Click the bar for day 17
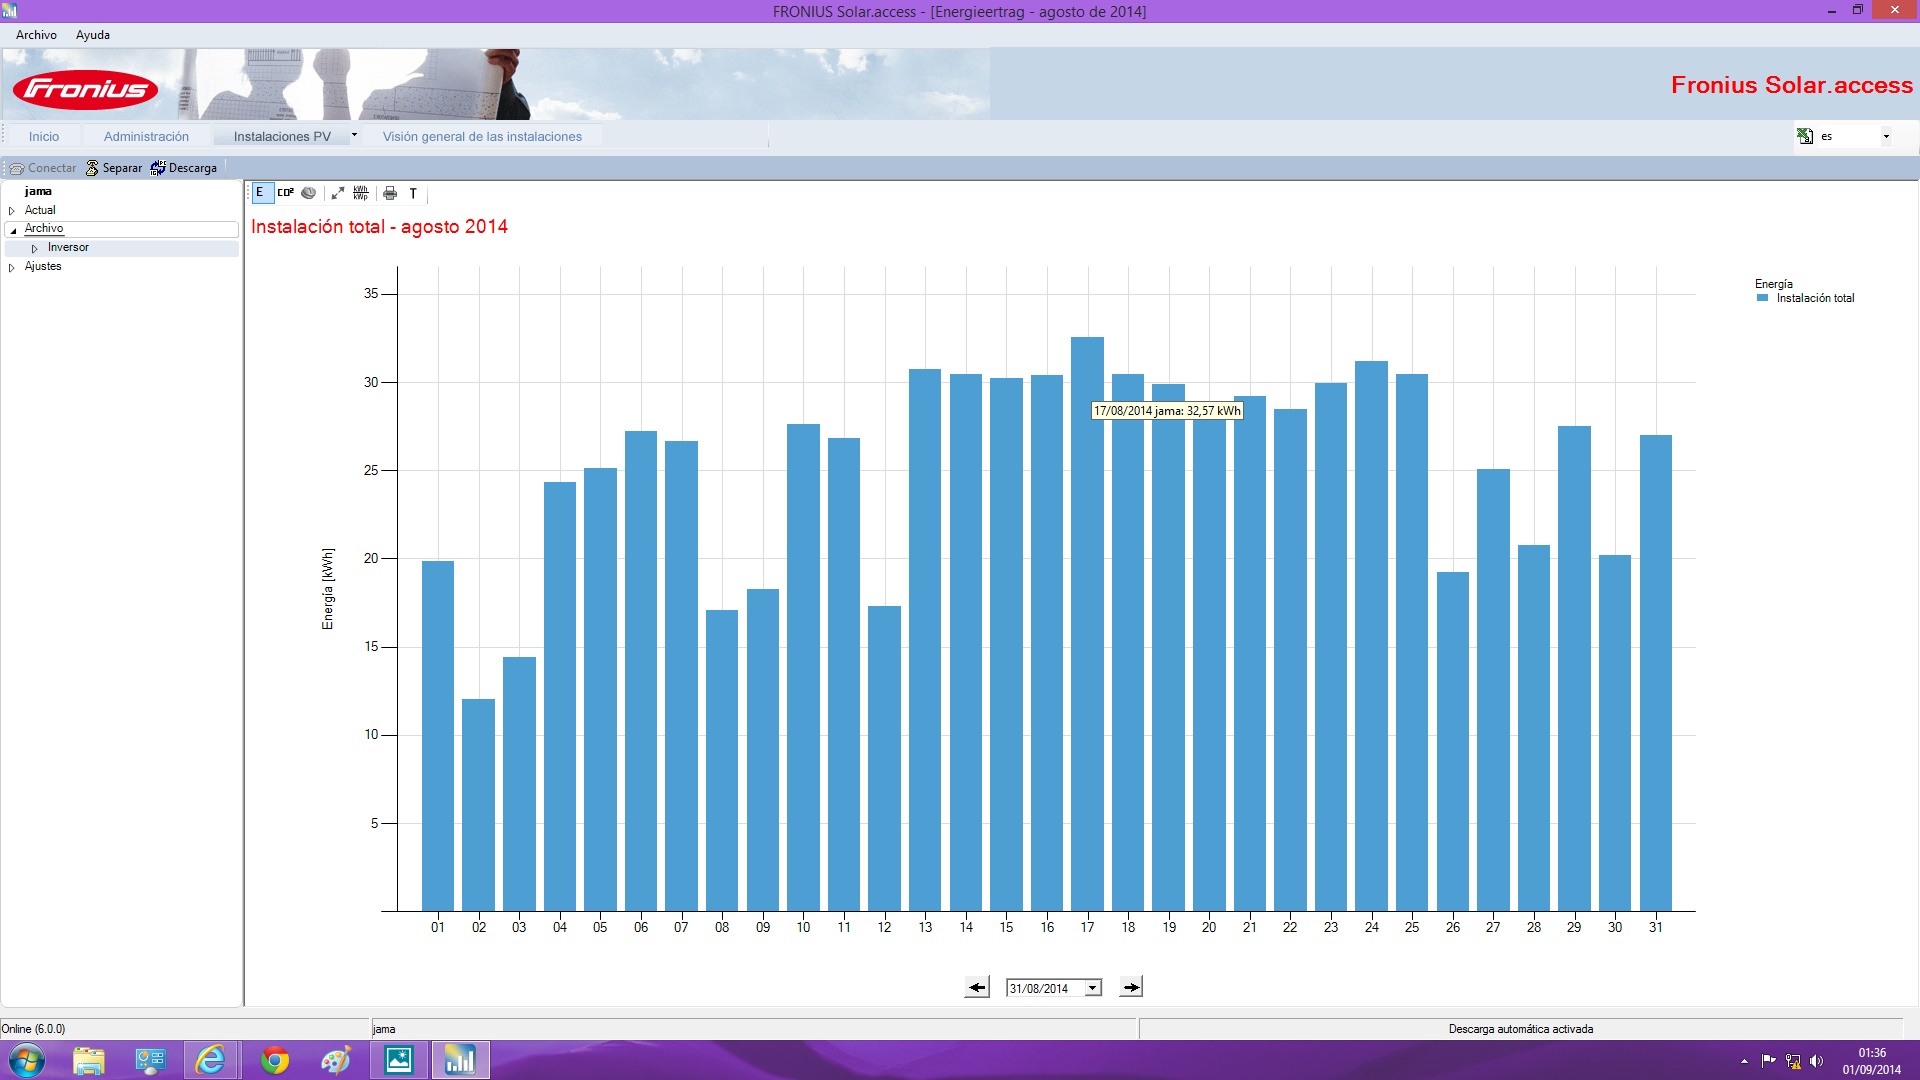Viewport: 1920px width, 1080px height. 1087,624
